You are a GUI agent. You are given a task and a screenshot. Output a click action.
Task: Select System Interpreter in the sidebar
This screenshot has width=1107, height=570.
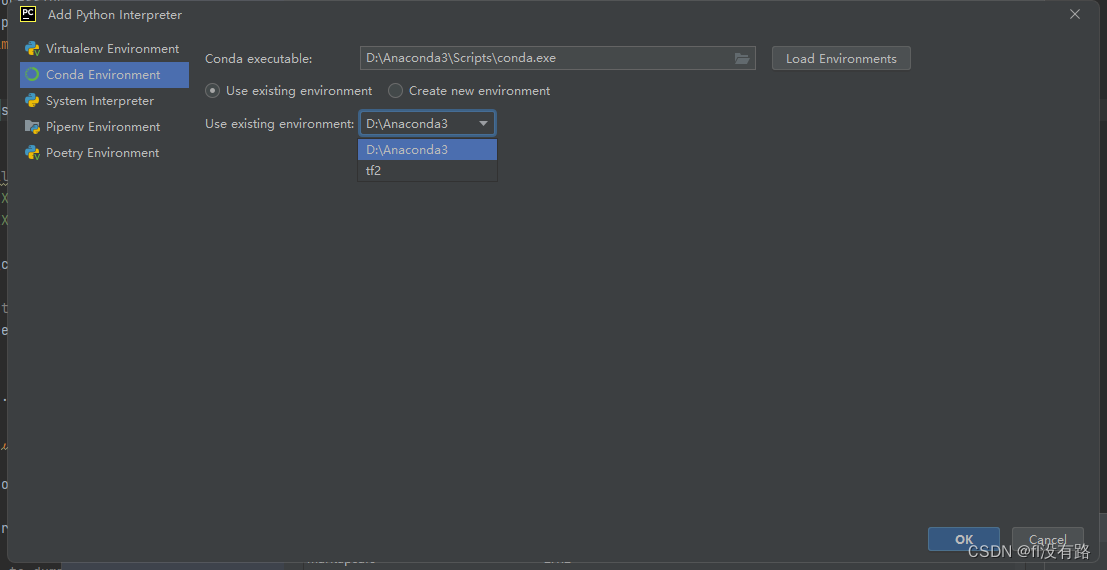click(x=104, y=101)
